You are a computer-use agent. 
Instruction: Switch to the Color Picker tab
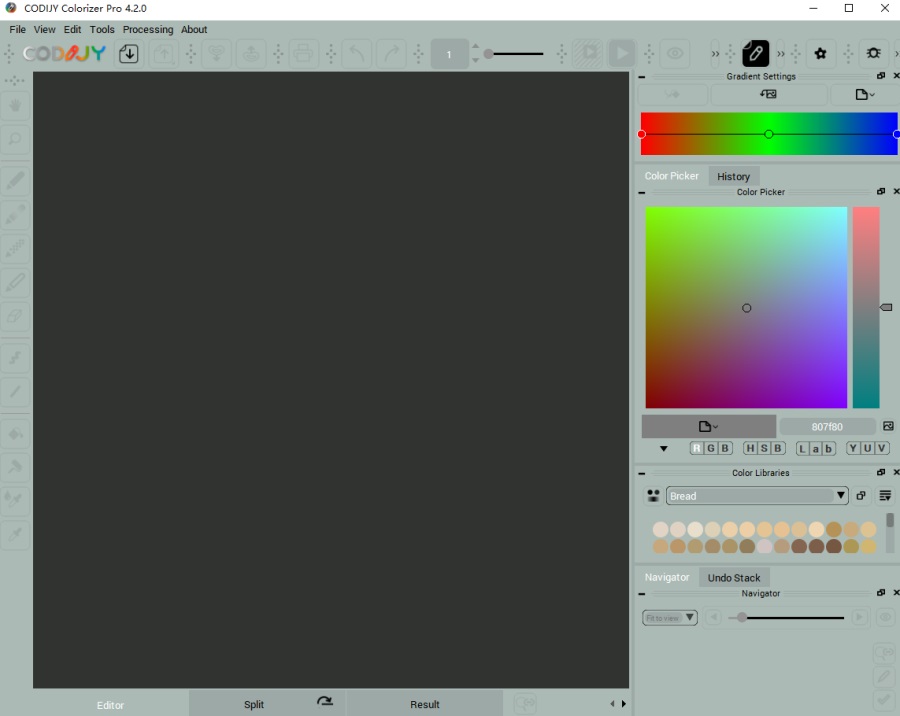tap(672, 176)
